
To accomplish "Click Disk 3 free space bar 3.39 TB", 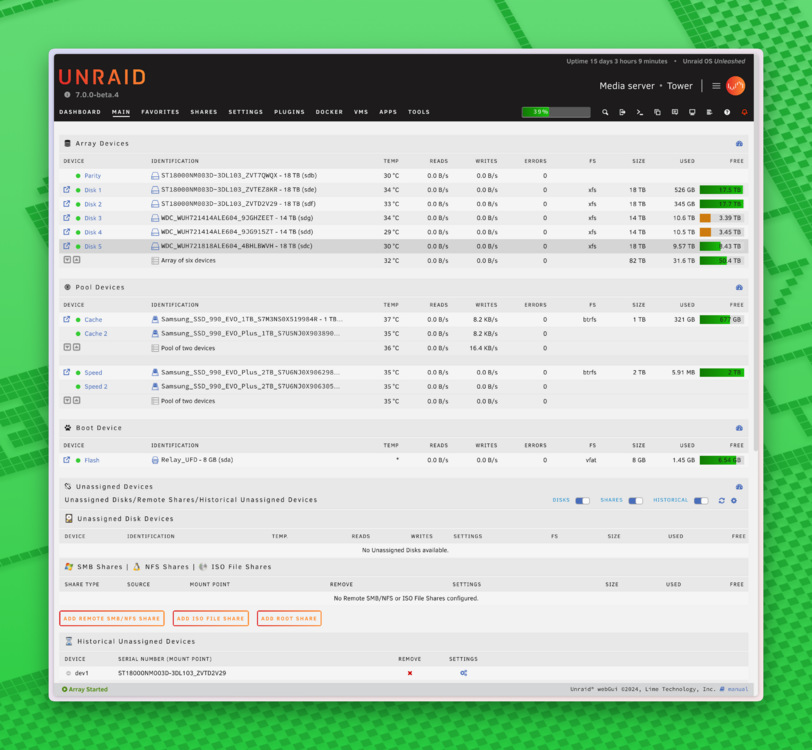I will [722, 218].
